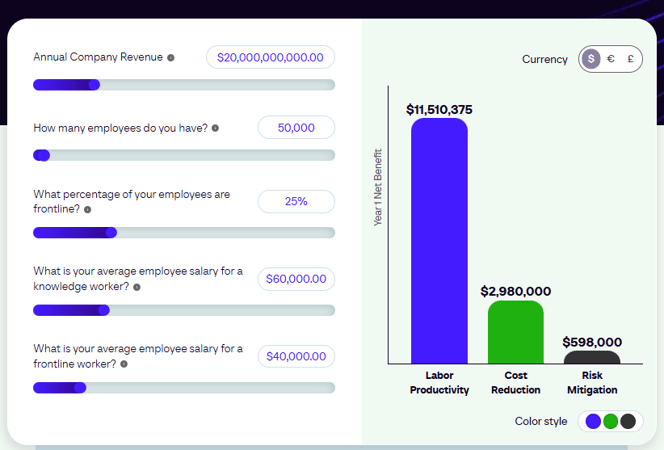The height and width of the screenshot is (450, 664).
Task: Switch currency to British pound
Action: coord(631,59)
